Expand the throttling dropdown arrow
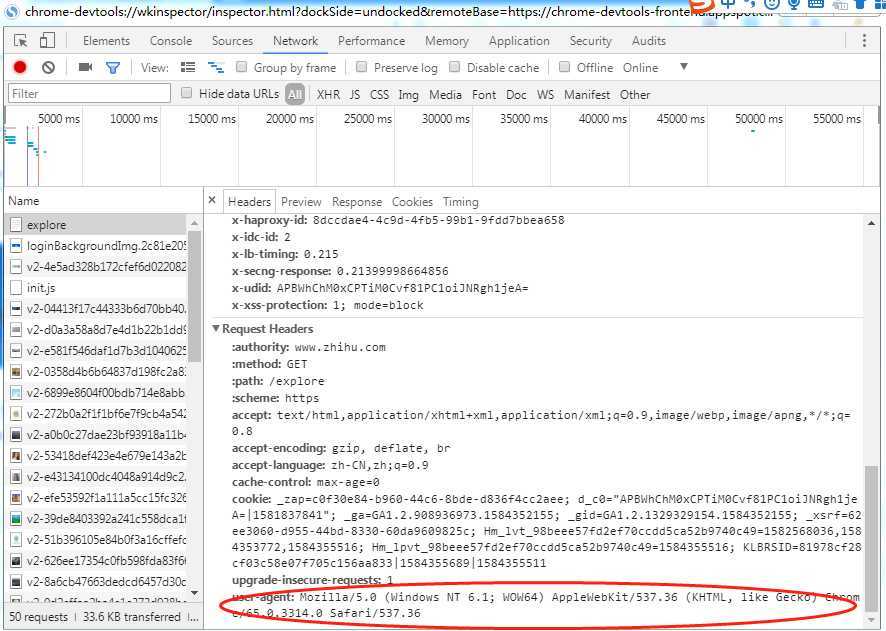 pyautogui.click(x=684, y=67)
